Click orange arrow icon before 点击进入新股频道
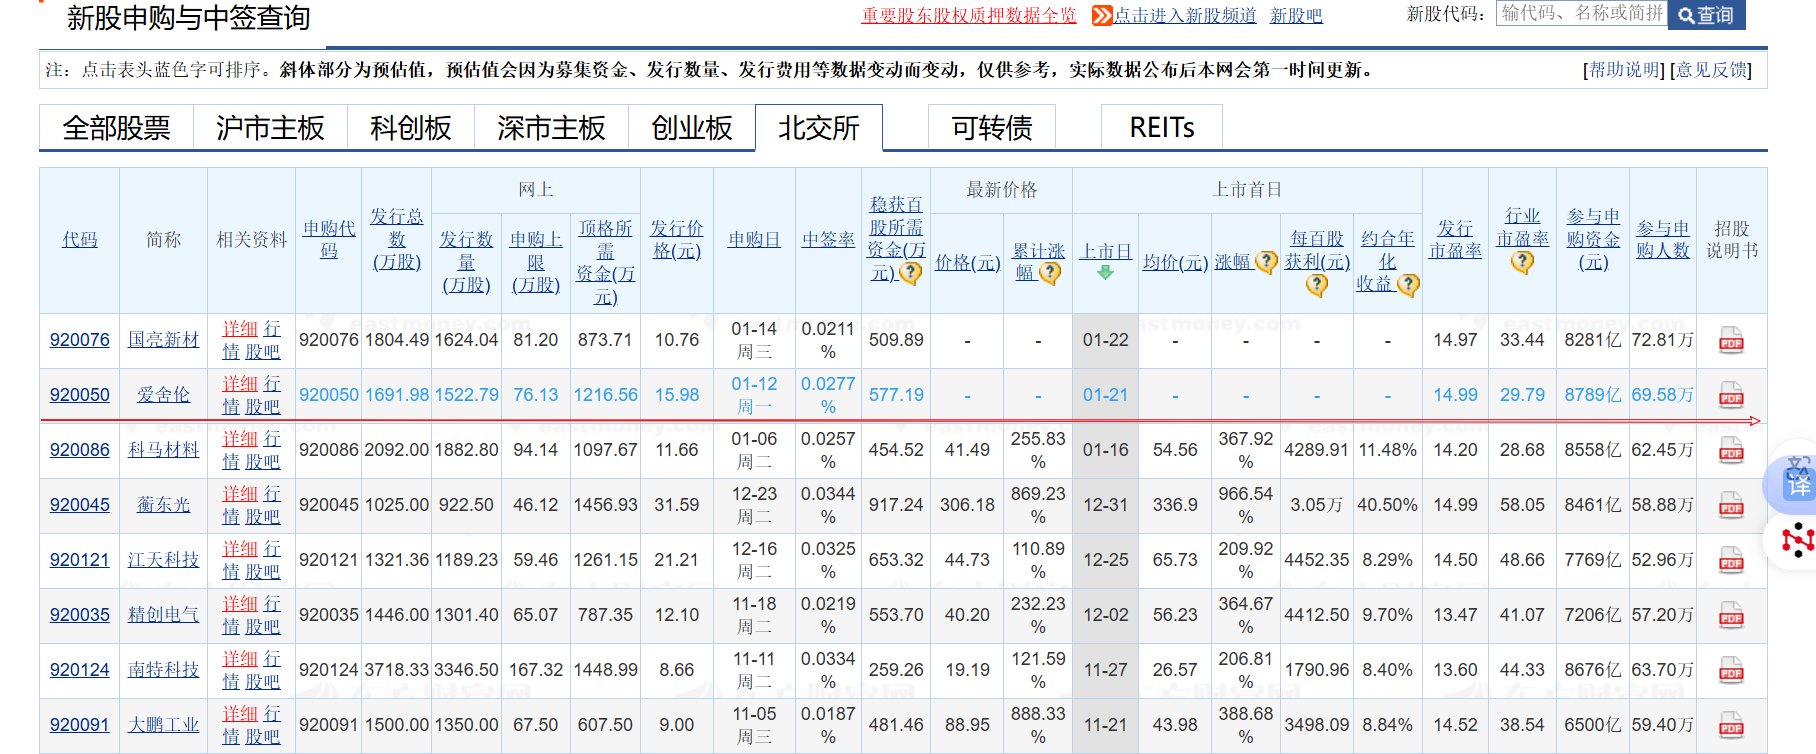The width and height of the screenshot is (1816, 754). [1102, 15]
